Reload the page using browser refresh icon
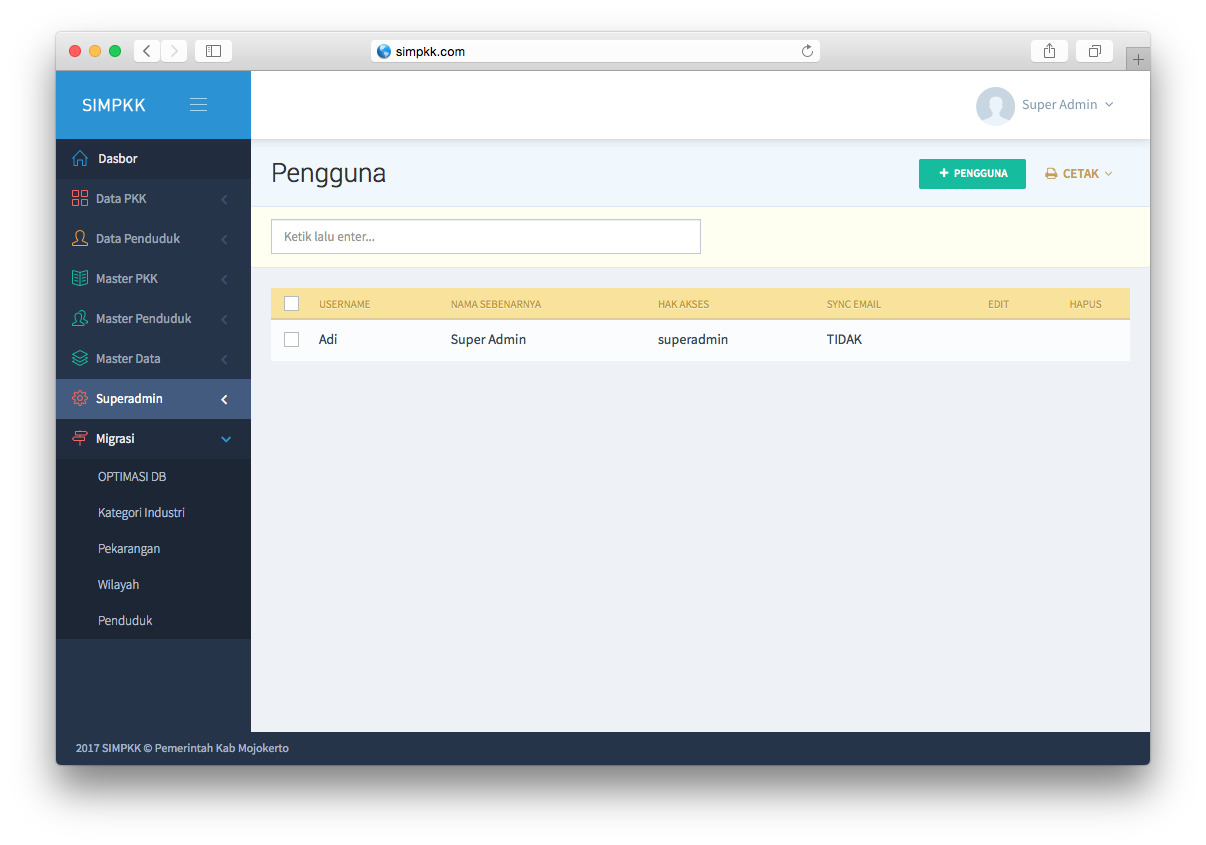The height and width of the screenshot is (845, 1206). [x=807, y=51]
